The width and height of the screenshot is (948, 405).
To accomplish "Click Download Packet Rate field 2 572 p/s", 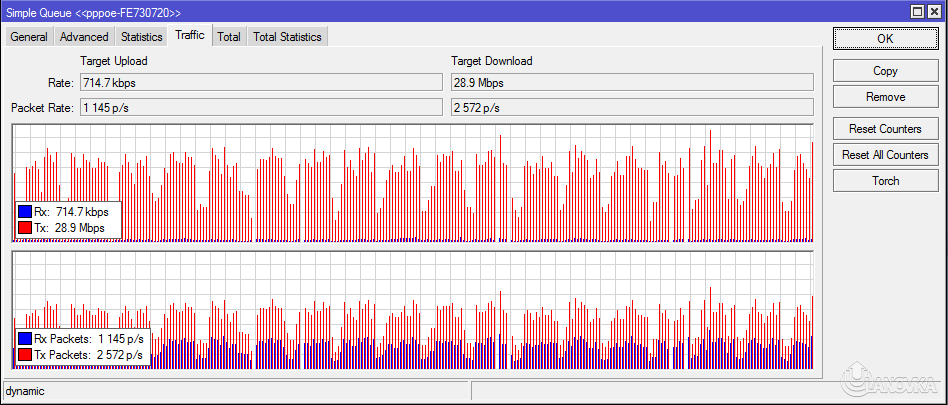I will click(x=632, y=108).
